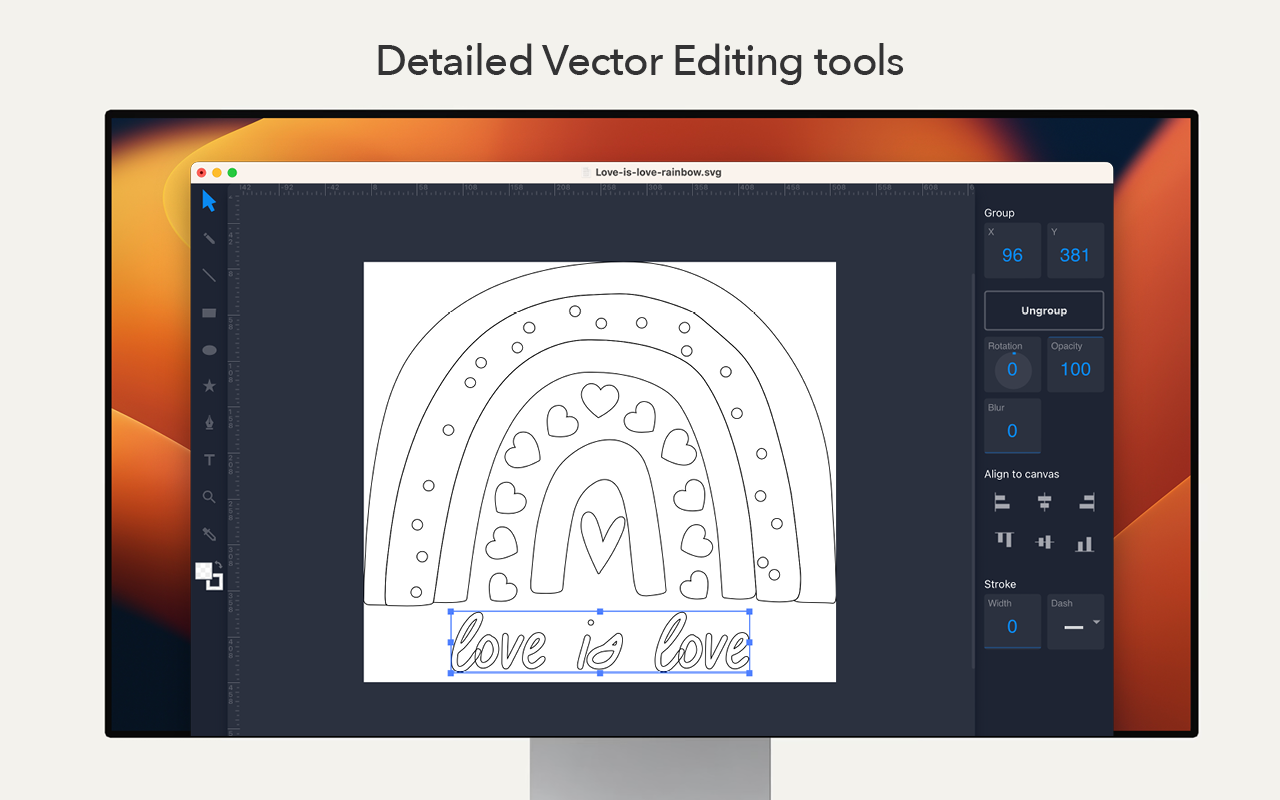This screenshot has height=800, width=1280.
Task: Click the Stroke Width field
Action: pyautogui.click(x=1013, y=622)
